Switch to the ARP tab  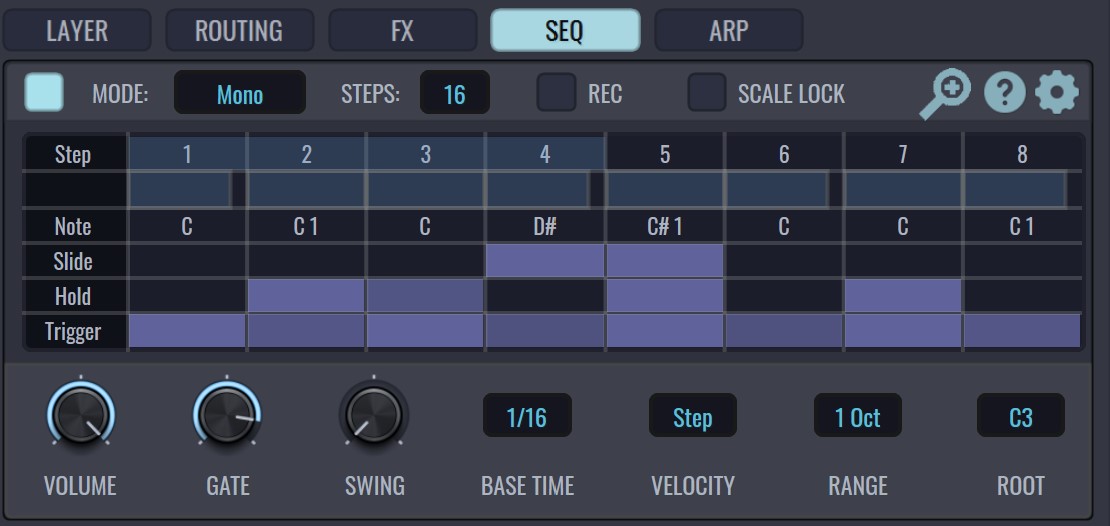728,30
